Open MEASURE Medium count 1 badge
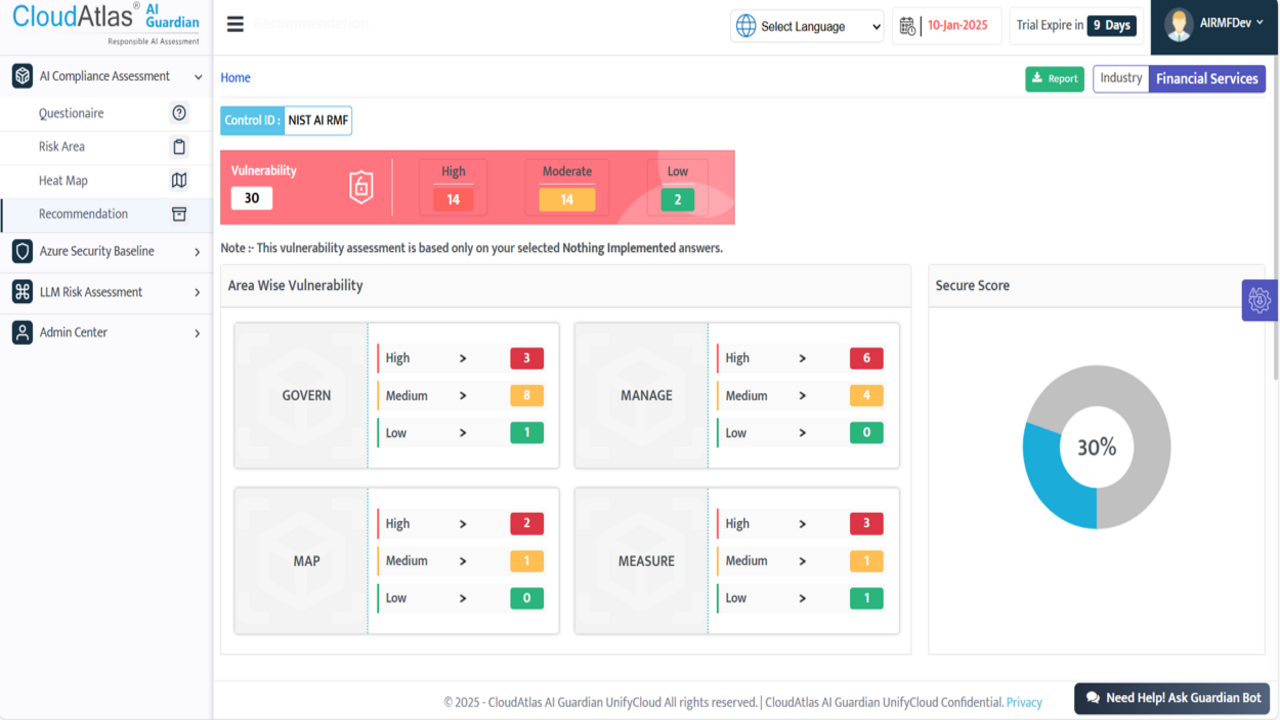1280x720 pixels. 866,561
